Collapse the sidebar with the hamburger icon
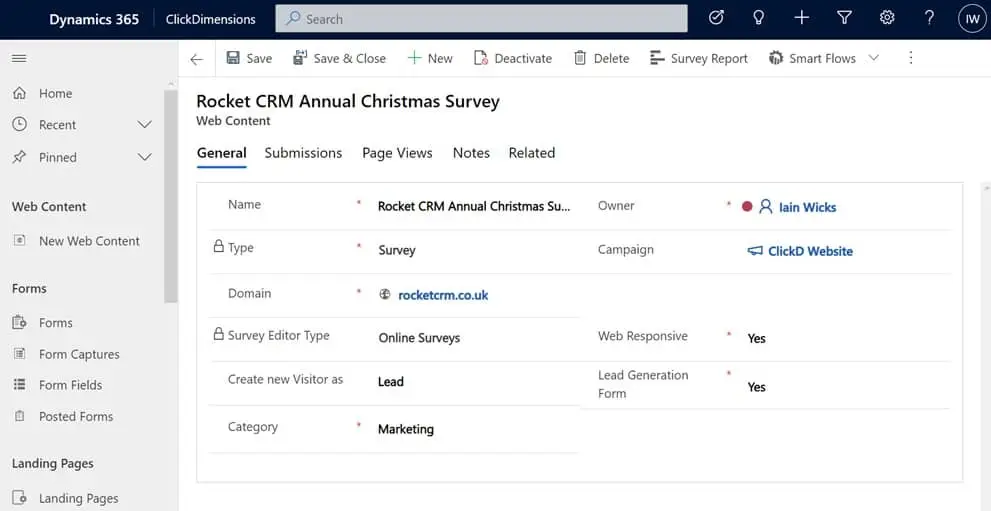This screenshot has width=991, height=511. coord(19,59)
